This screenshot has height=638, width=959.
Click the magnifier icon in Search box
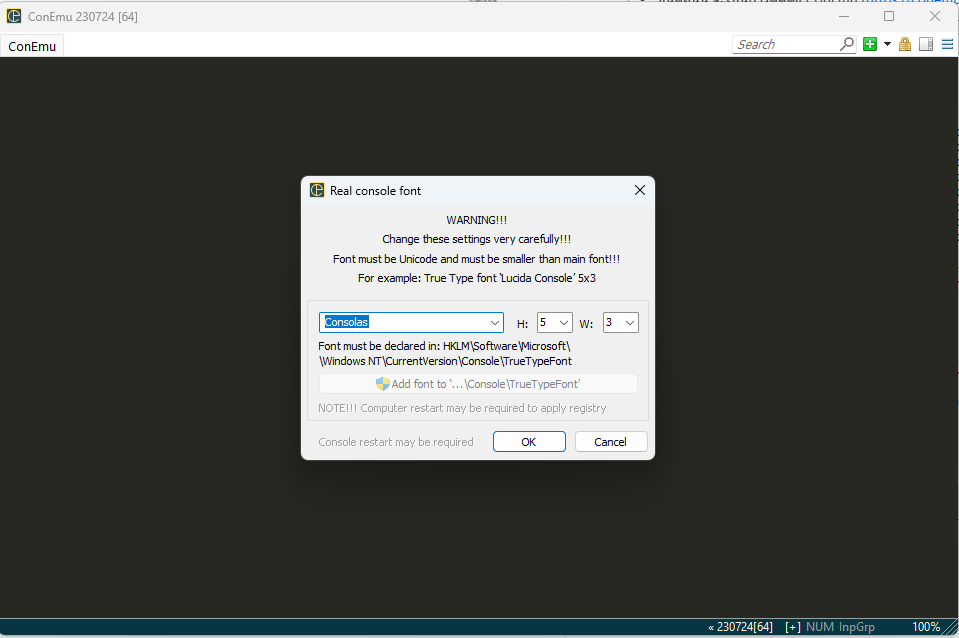coord(847,44)
